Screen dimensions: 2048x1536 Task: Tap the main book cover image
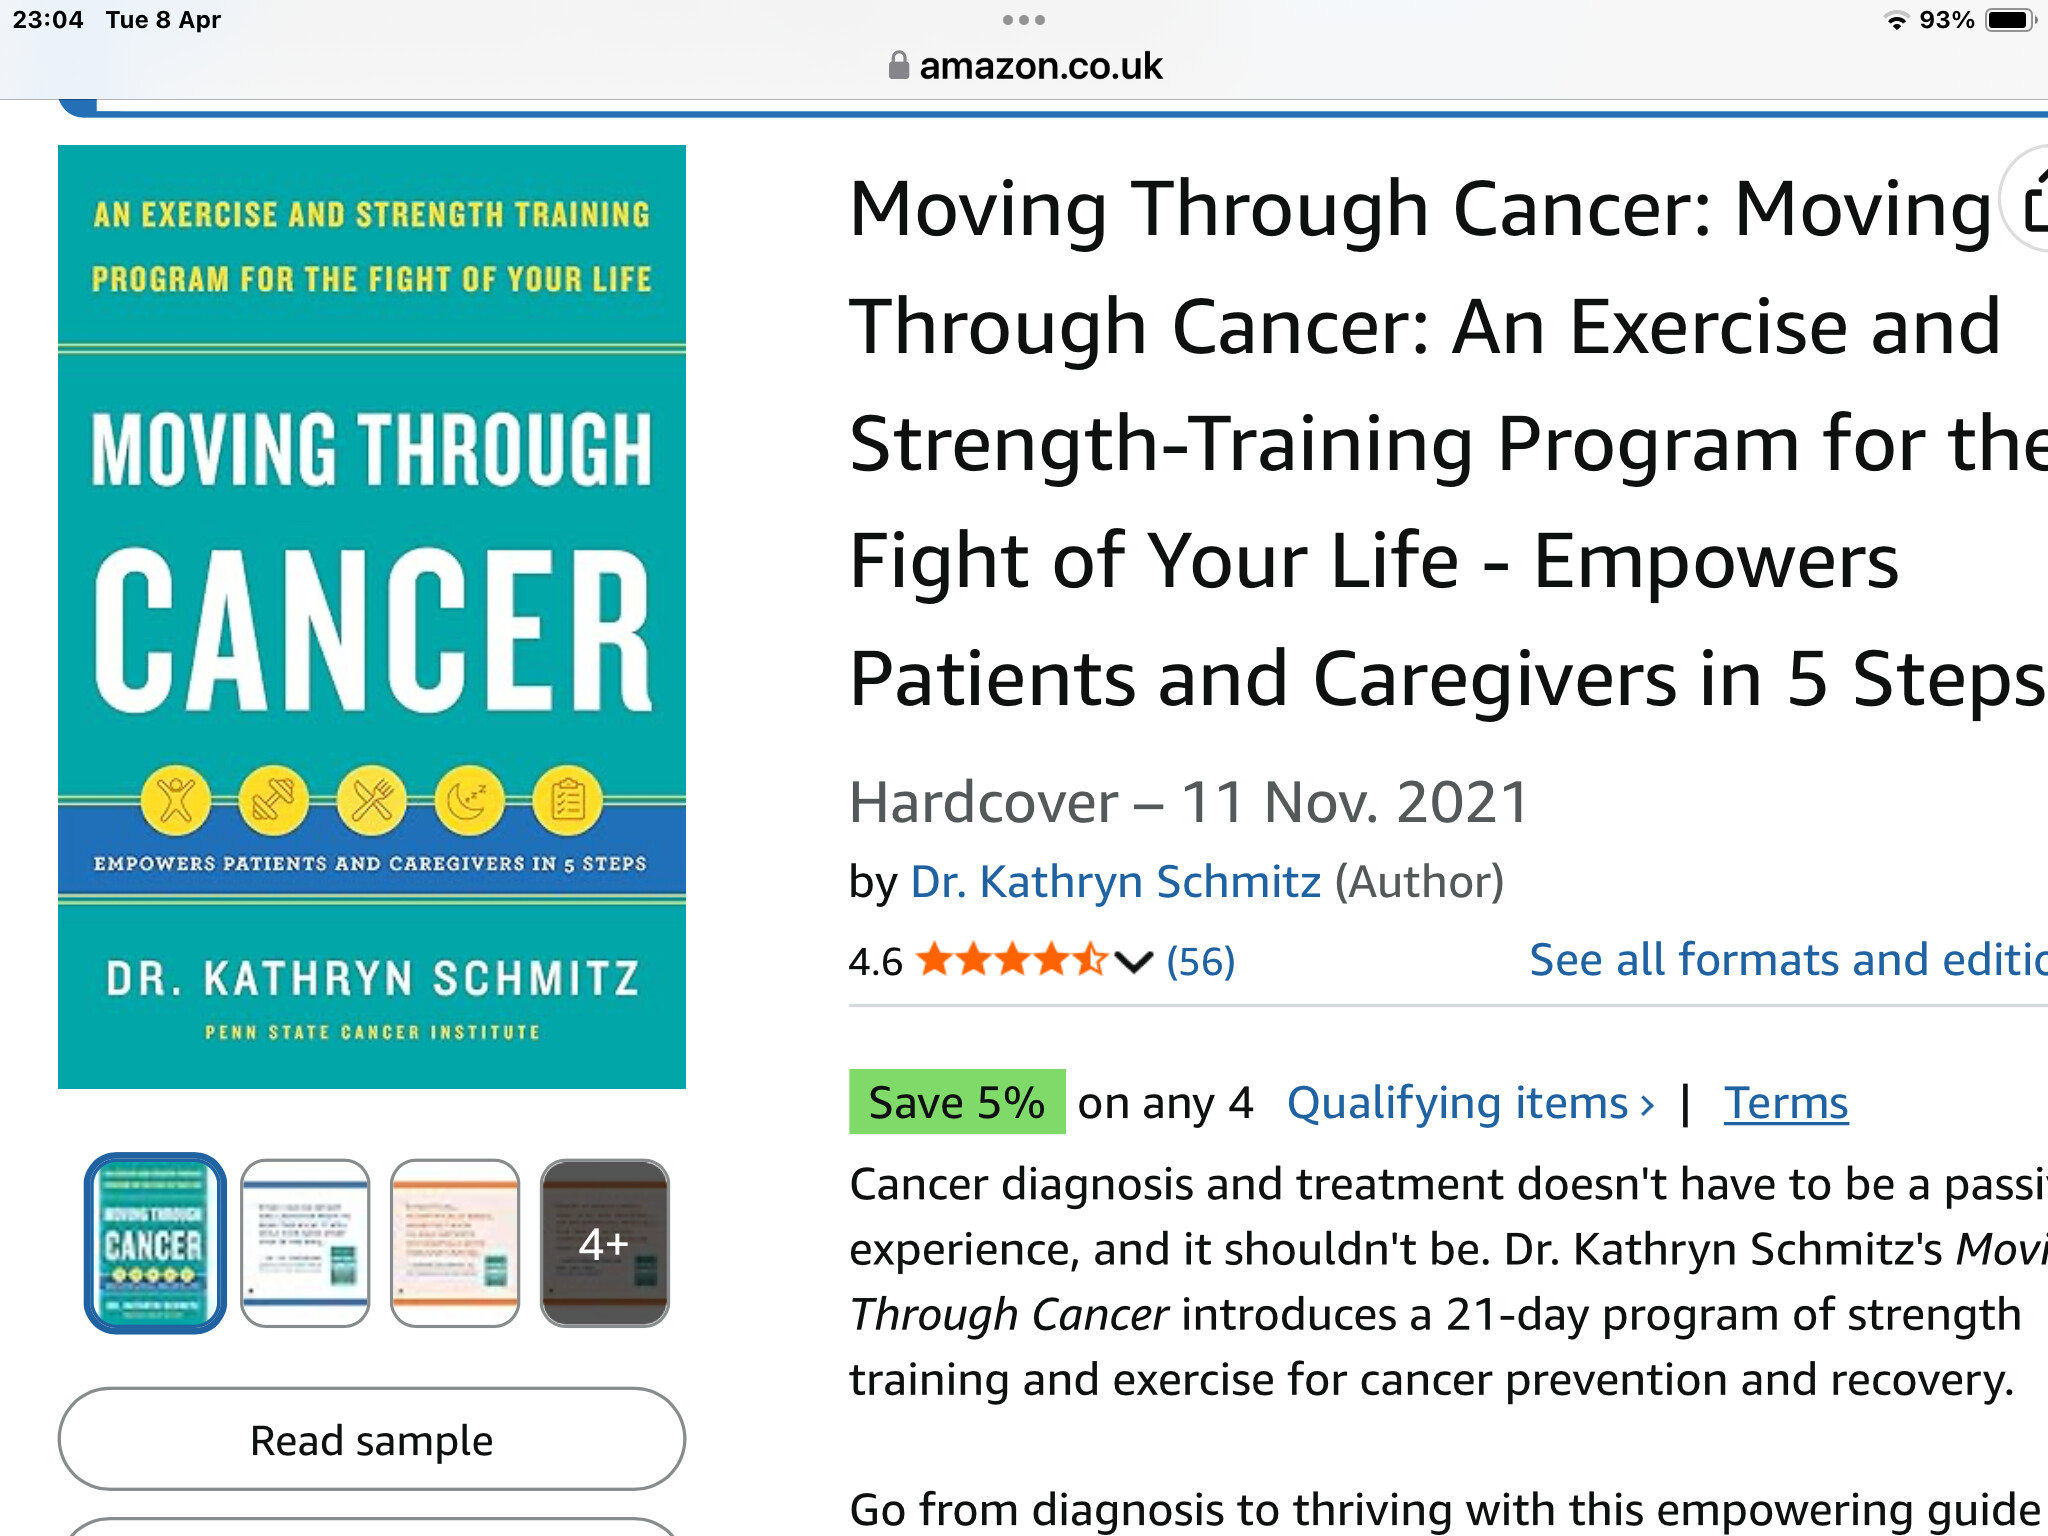coord(372,617)
